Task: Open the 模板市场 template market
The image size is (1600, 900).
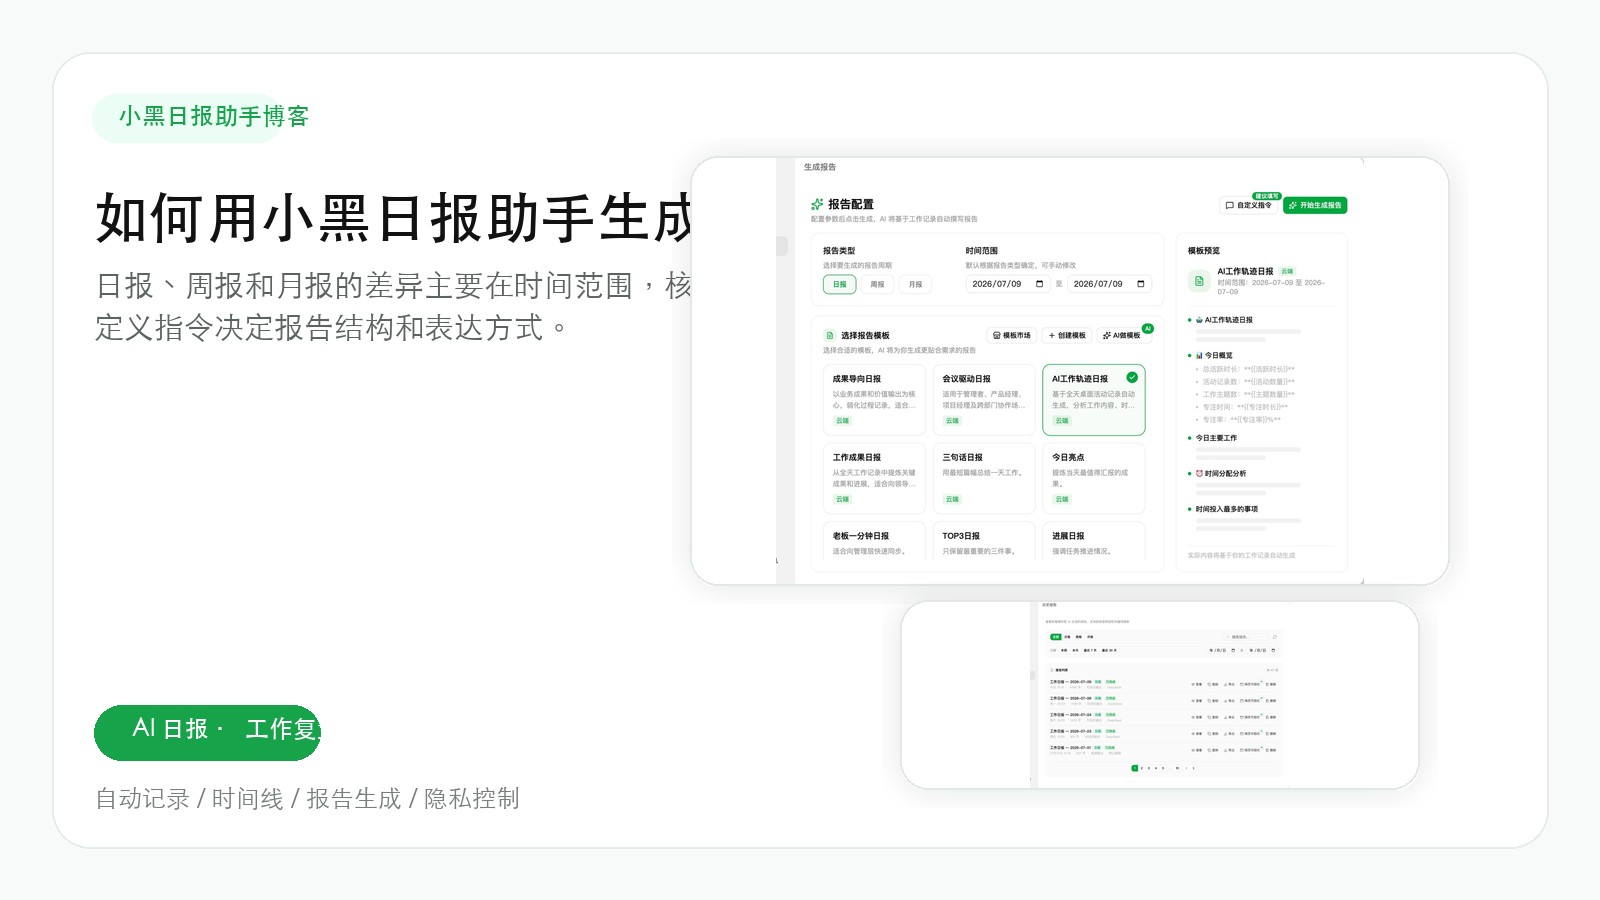Action: point(1011,335)
